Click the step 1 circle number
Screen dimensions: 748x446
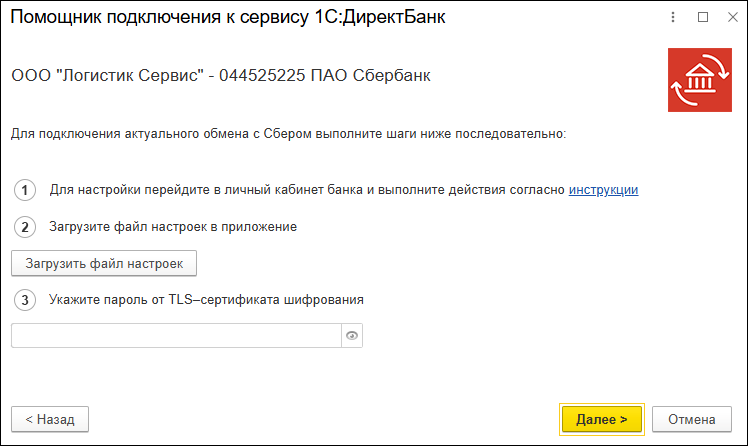click(26, 190)
